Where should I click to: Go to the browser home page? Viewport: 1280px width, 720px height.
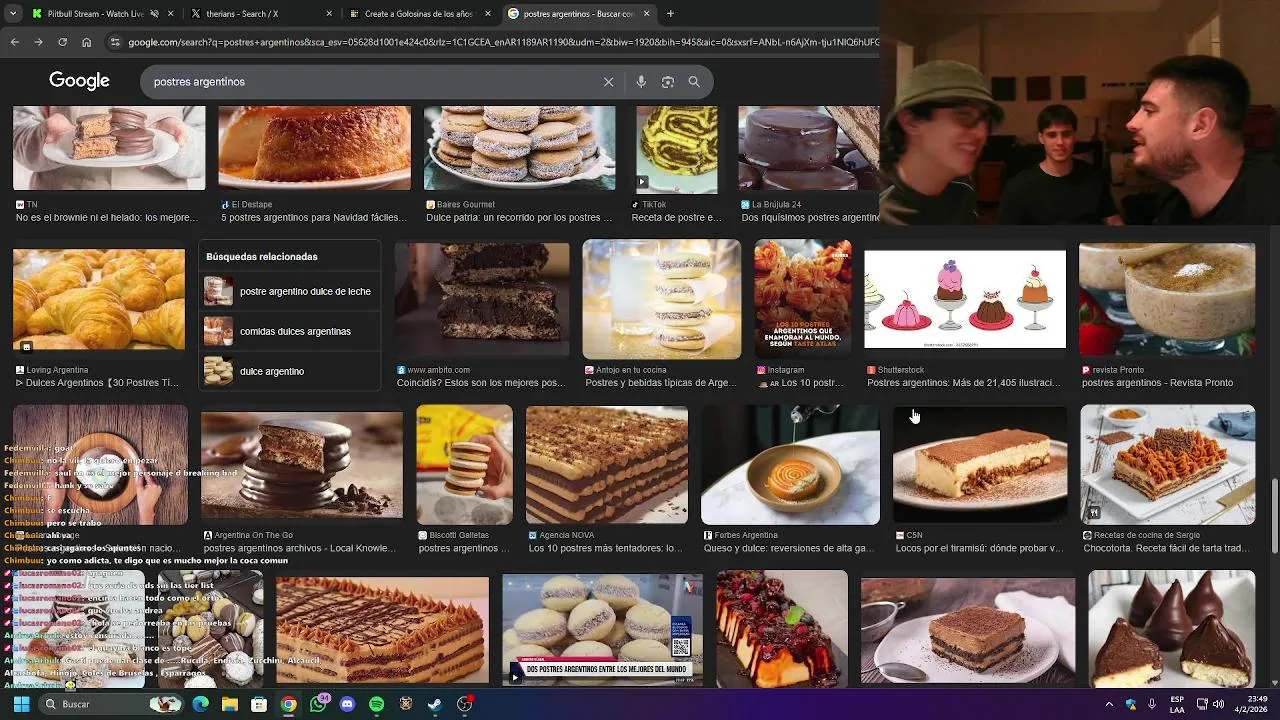[86, 42]
